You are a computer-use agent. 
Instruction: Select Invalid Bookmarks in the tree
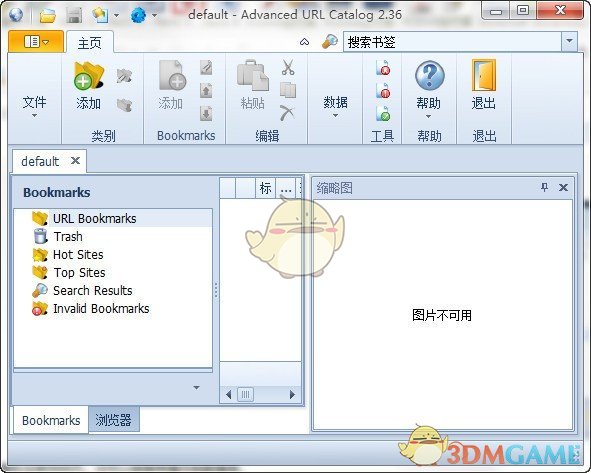tap(101, 309)
